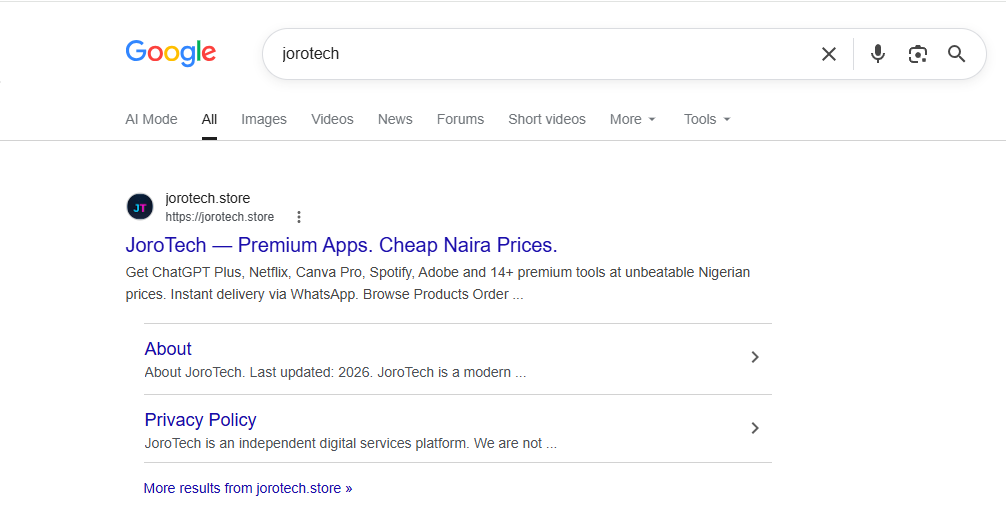Open More results from jorotech.store
Image resolution: width=1006 pixels, height=528 pixels.
pyautogui.click(x=248, y=488)
